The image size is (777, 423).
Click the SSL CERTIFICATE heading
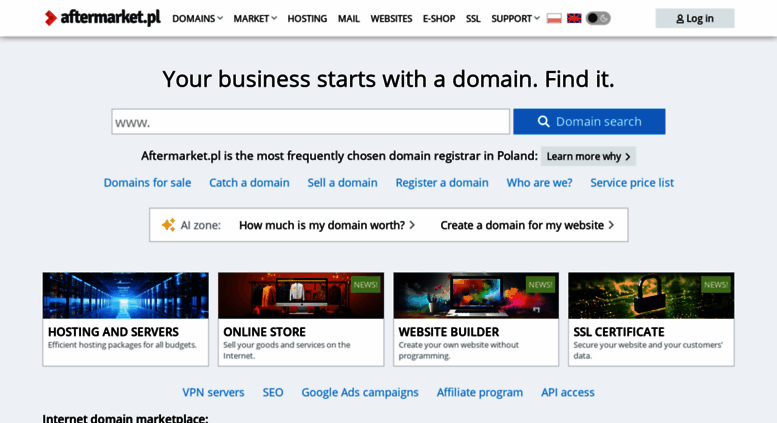pyautogui.click(x=619, y=332)
